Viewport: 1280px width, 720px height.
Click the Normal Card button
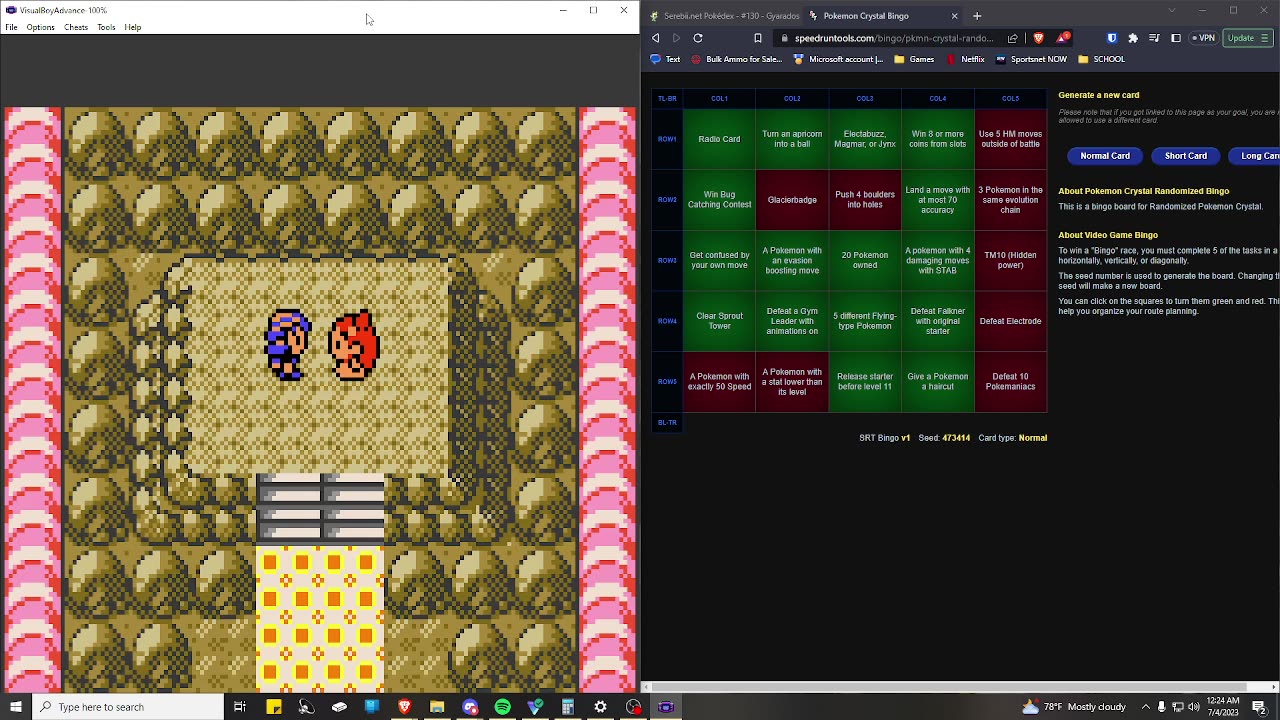point(1105,156)
